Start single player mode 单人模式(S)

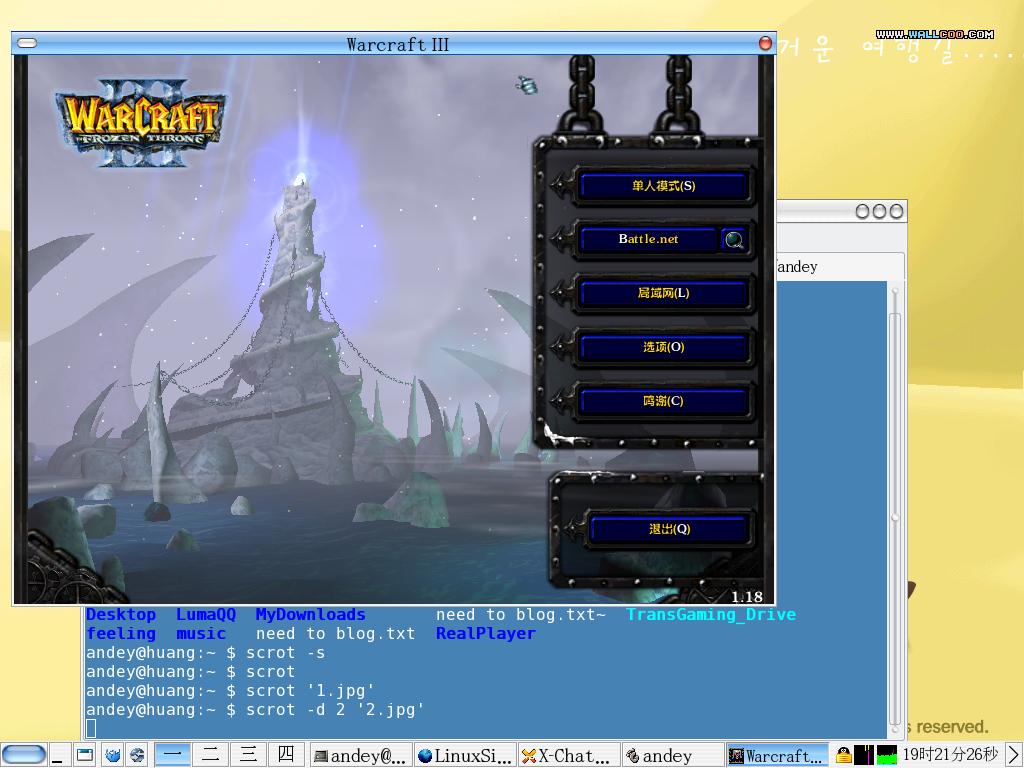pos(663,186)
